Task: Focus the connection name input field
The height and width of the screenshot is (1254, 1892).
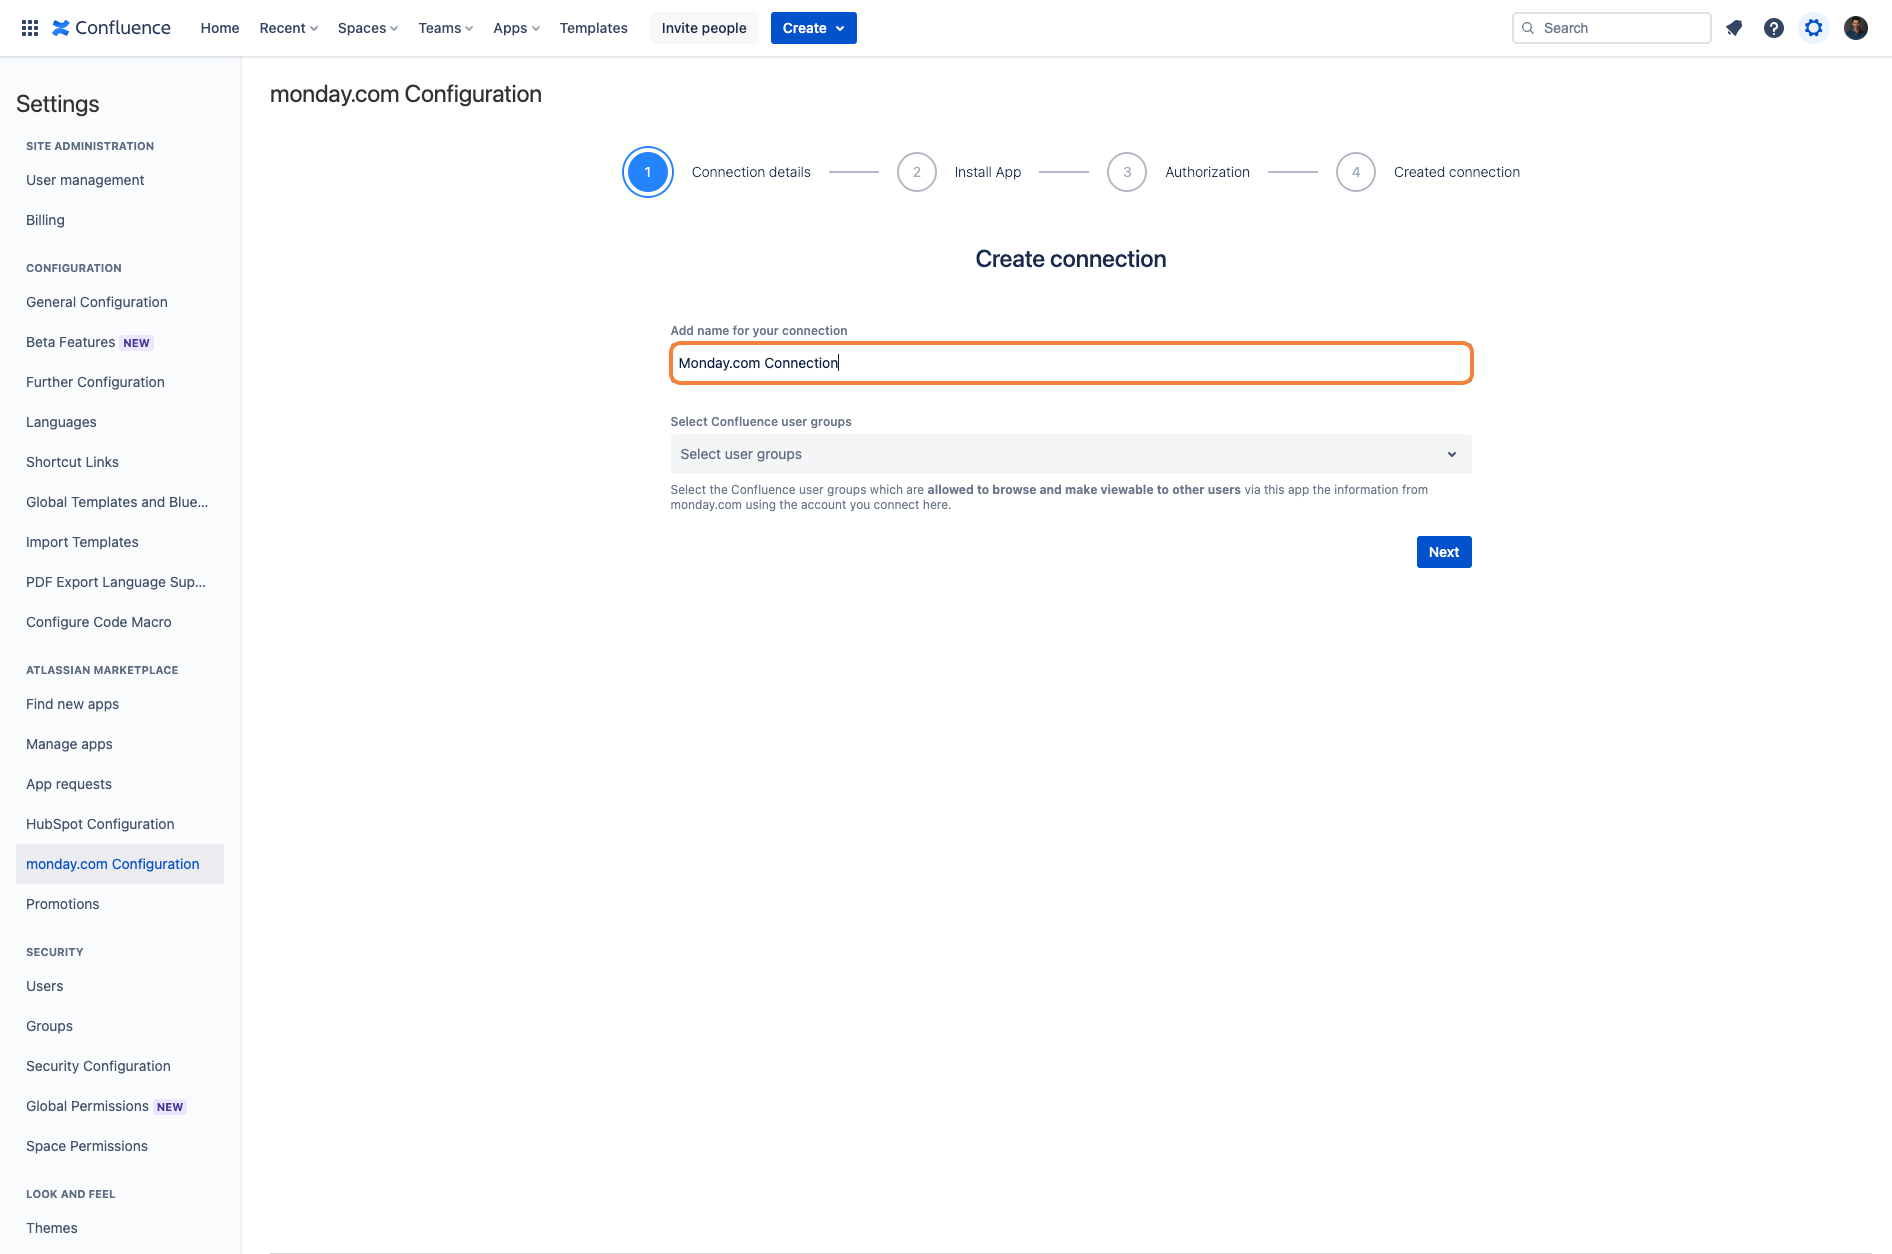Action: (1071, 363)
